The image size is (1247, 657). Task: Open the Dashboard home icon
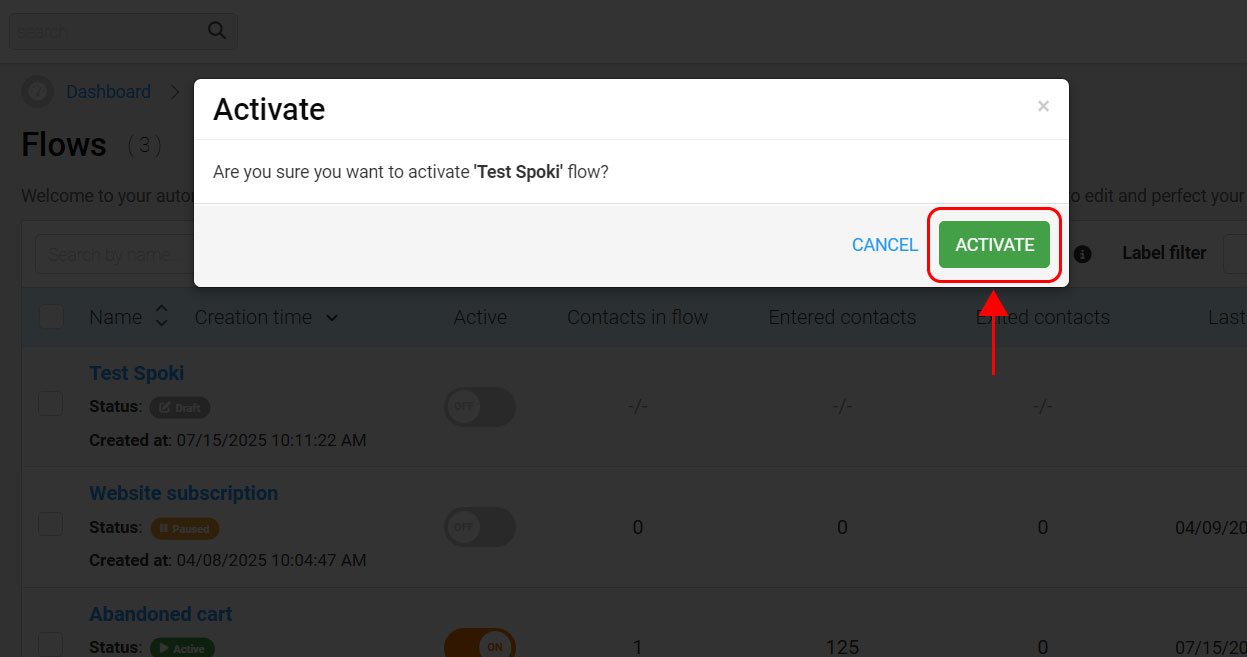click(37, 91)
